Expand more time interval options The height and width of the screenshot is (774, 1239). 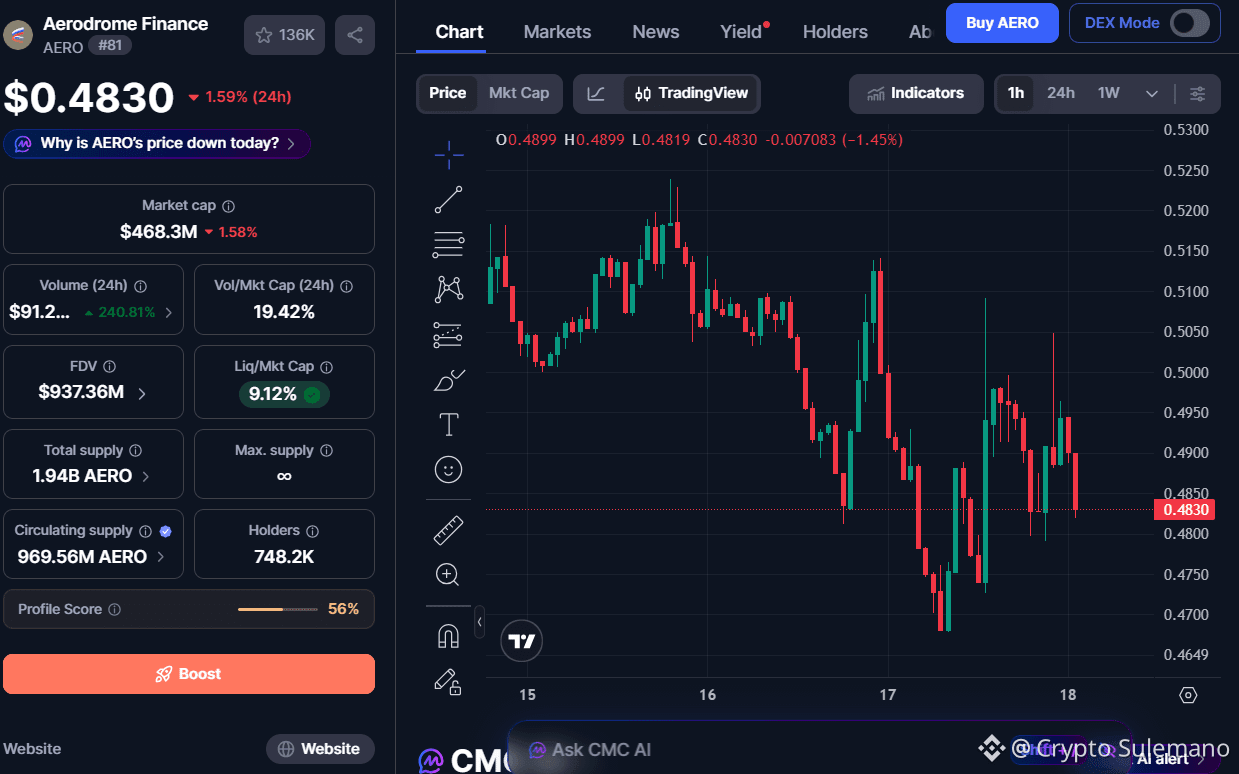pos(1152,93)
